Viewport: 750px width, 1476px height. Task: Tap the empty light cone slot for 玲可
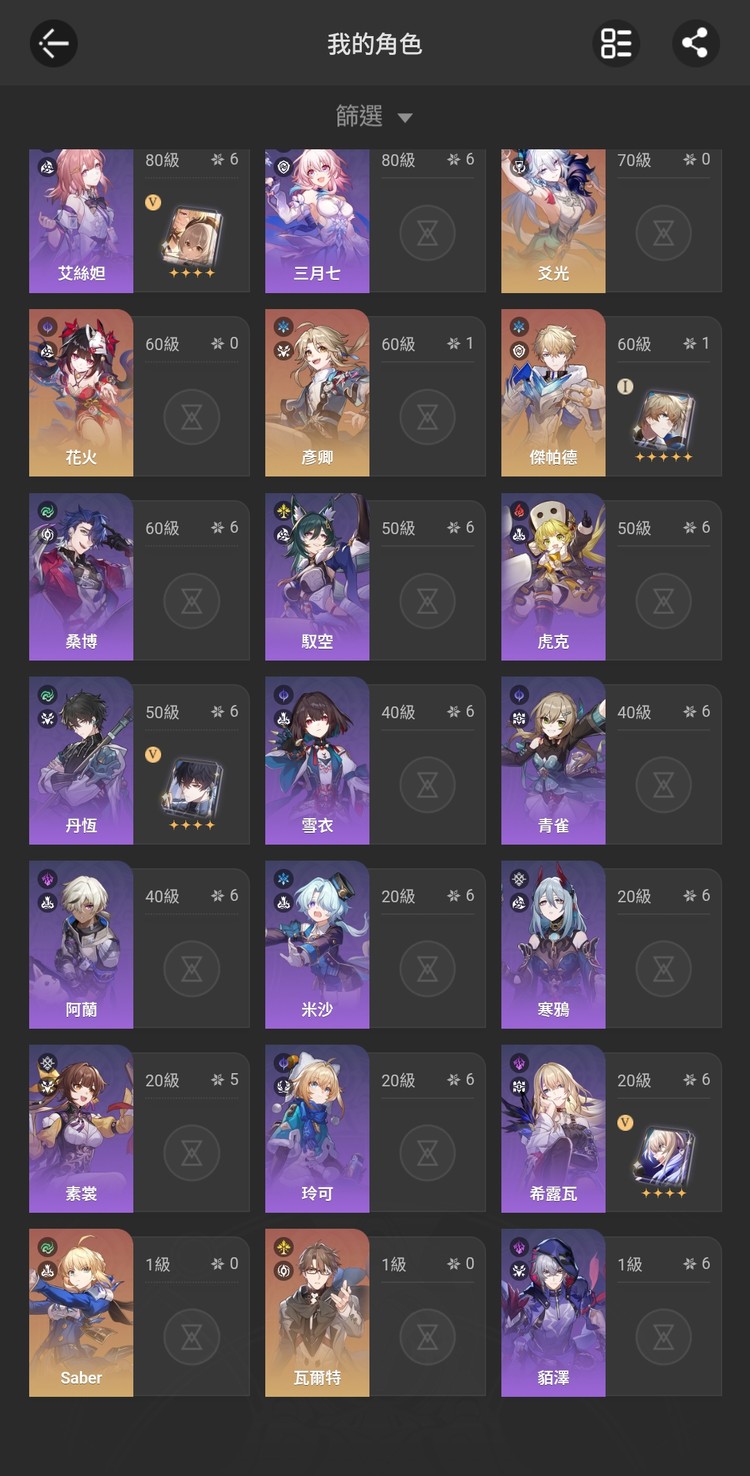427,1153
